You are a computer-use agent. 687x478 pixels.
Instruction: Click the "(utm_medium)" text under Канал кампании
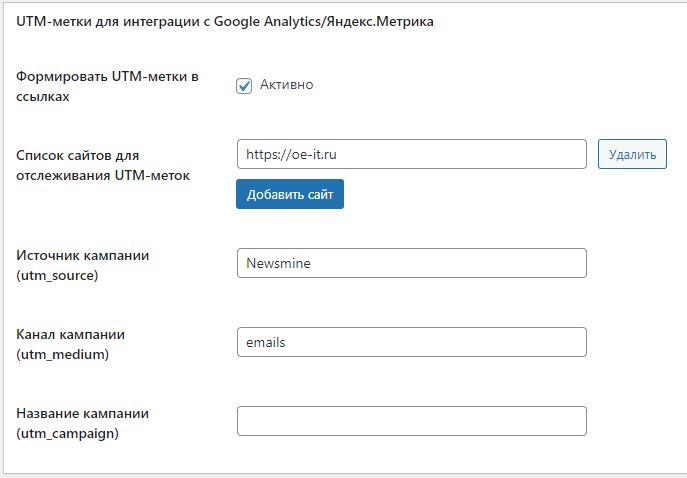pyautogui.click(x=61, y=353)
